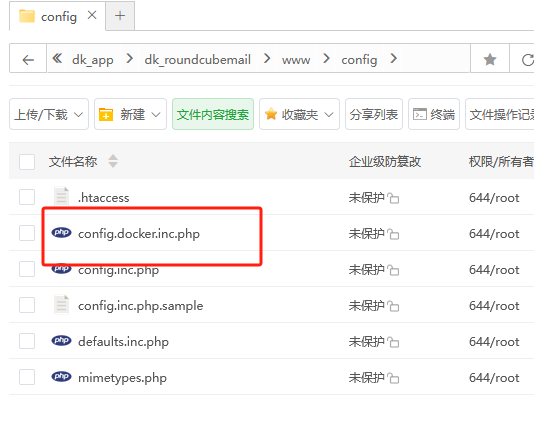Expand chevron after www breadcrumb

[x=326, y=59]
